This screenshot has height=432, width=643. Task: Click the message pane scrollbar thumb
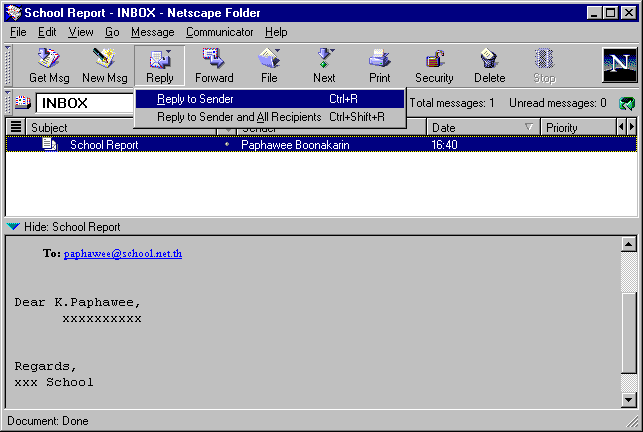[628, 332]
